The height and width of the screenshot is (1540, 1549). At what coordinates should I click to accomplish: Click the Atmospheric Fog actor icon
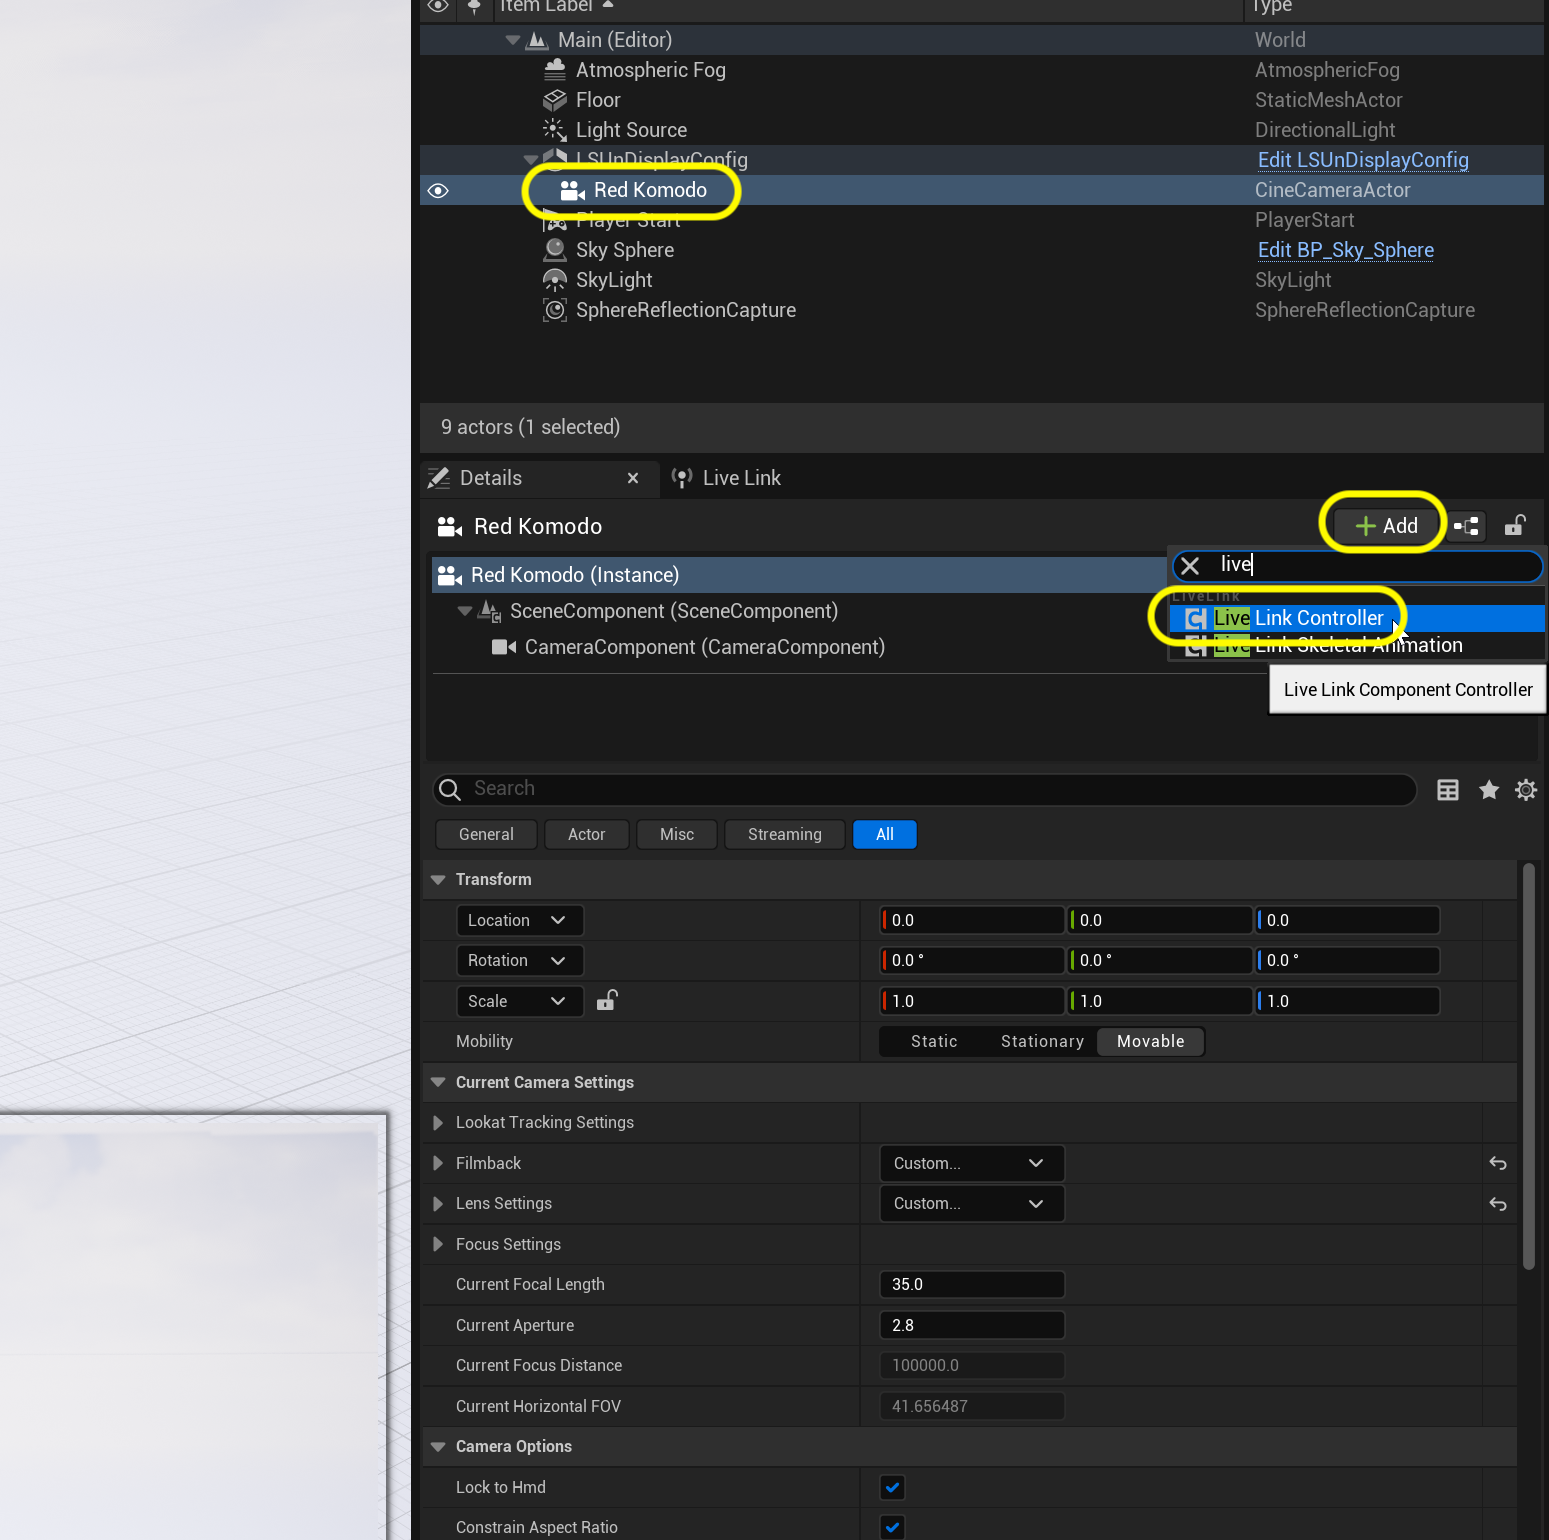(x=555, y=70)
